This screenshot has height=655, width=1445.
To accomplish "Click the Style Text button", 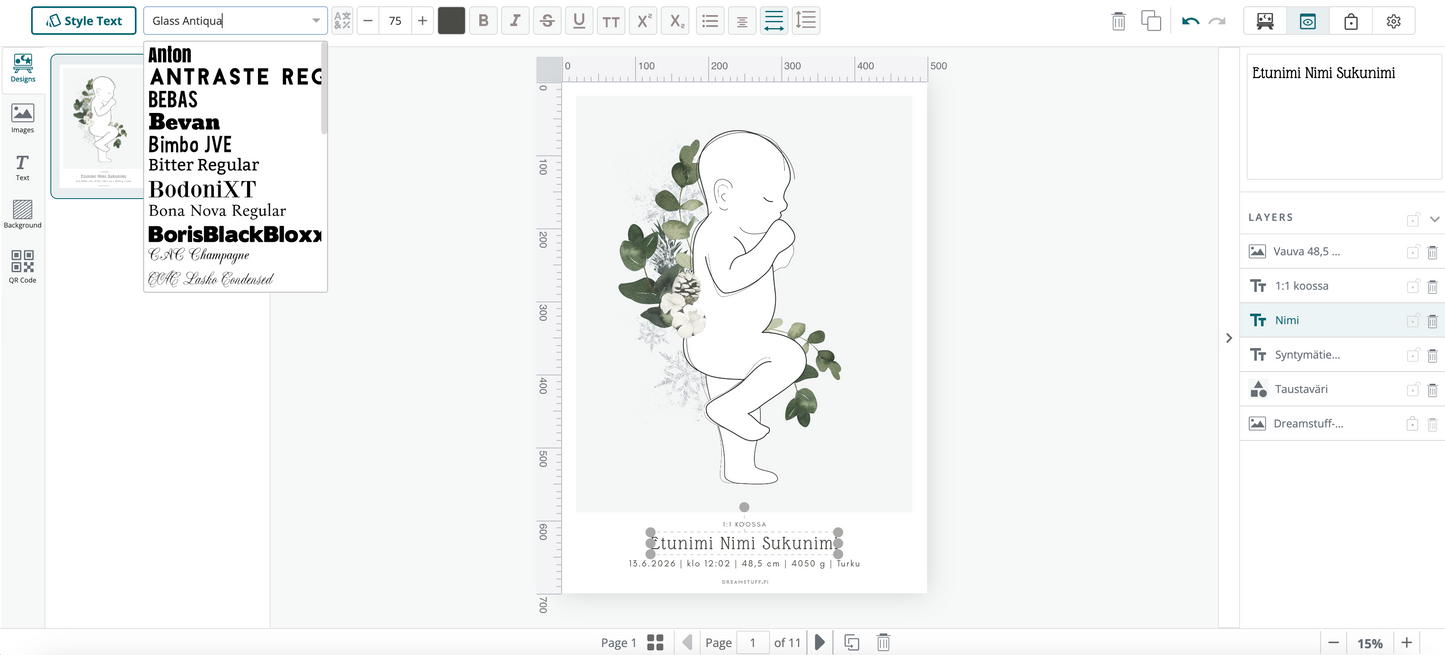I will click(84, 20).
